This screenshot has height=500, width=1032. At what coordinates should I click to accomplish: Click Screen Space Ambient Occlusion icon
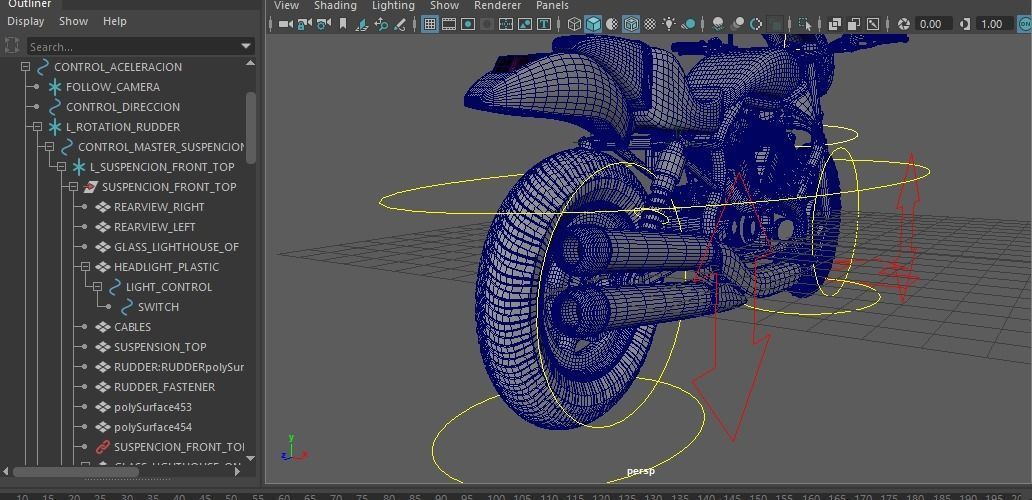pyautogui.click(x=718, y=24)
